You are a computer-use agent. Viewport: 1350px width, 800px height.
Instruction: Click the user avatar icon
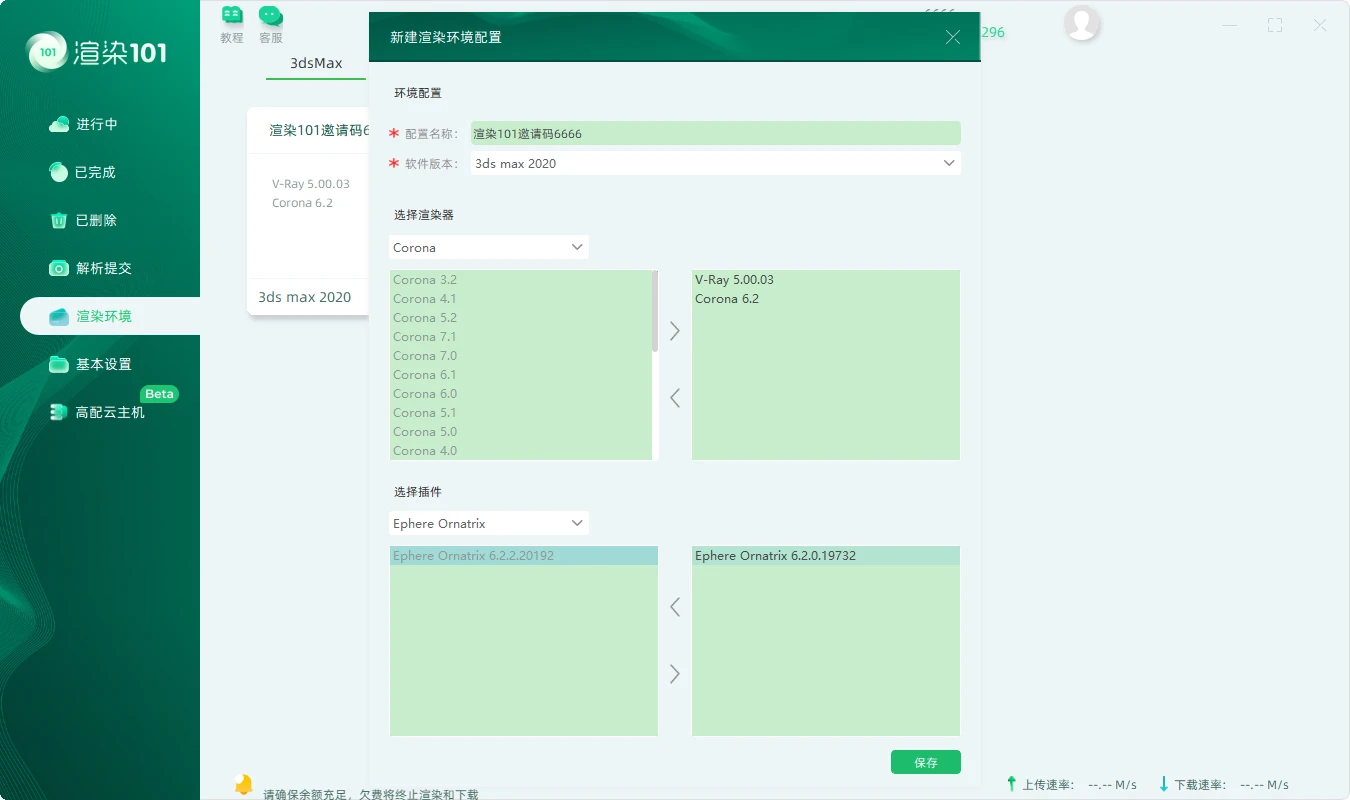point(1082,22)
